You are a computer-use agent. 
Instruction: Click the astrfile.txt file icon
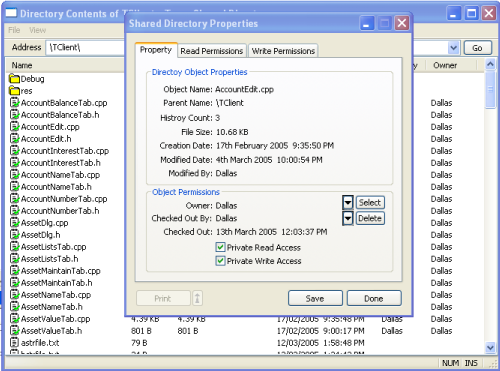(x=15, y=343)
